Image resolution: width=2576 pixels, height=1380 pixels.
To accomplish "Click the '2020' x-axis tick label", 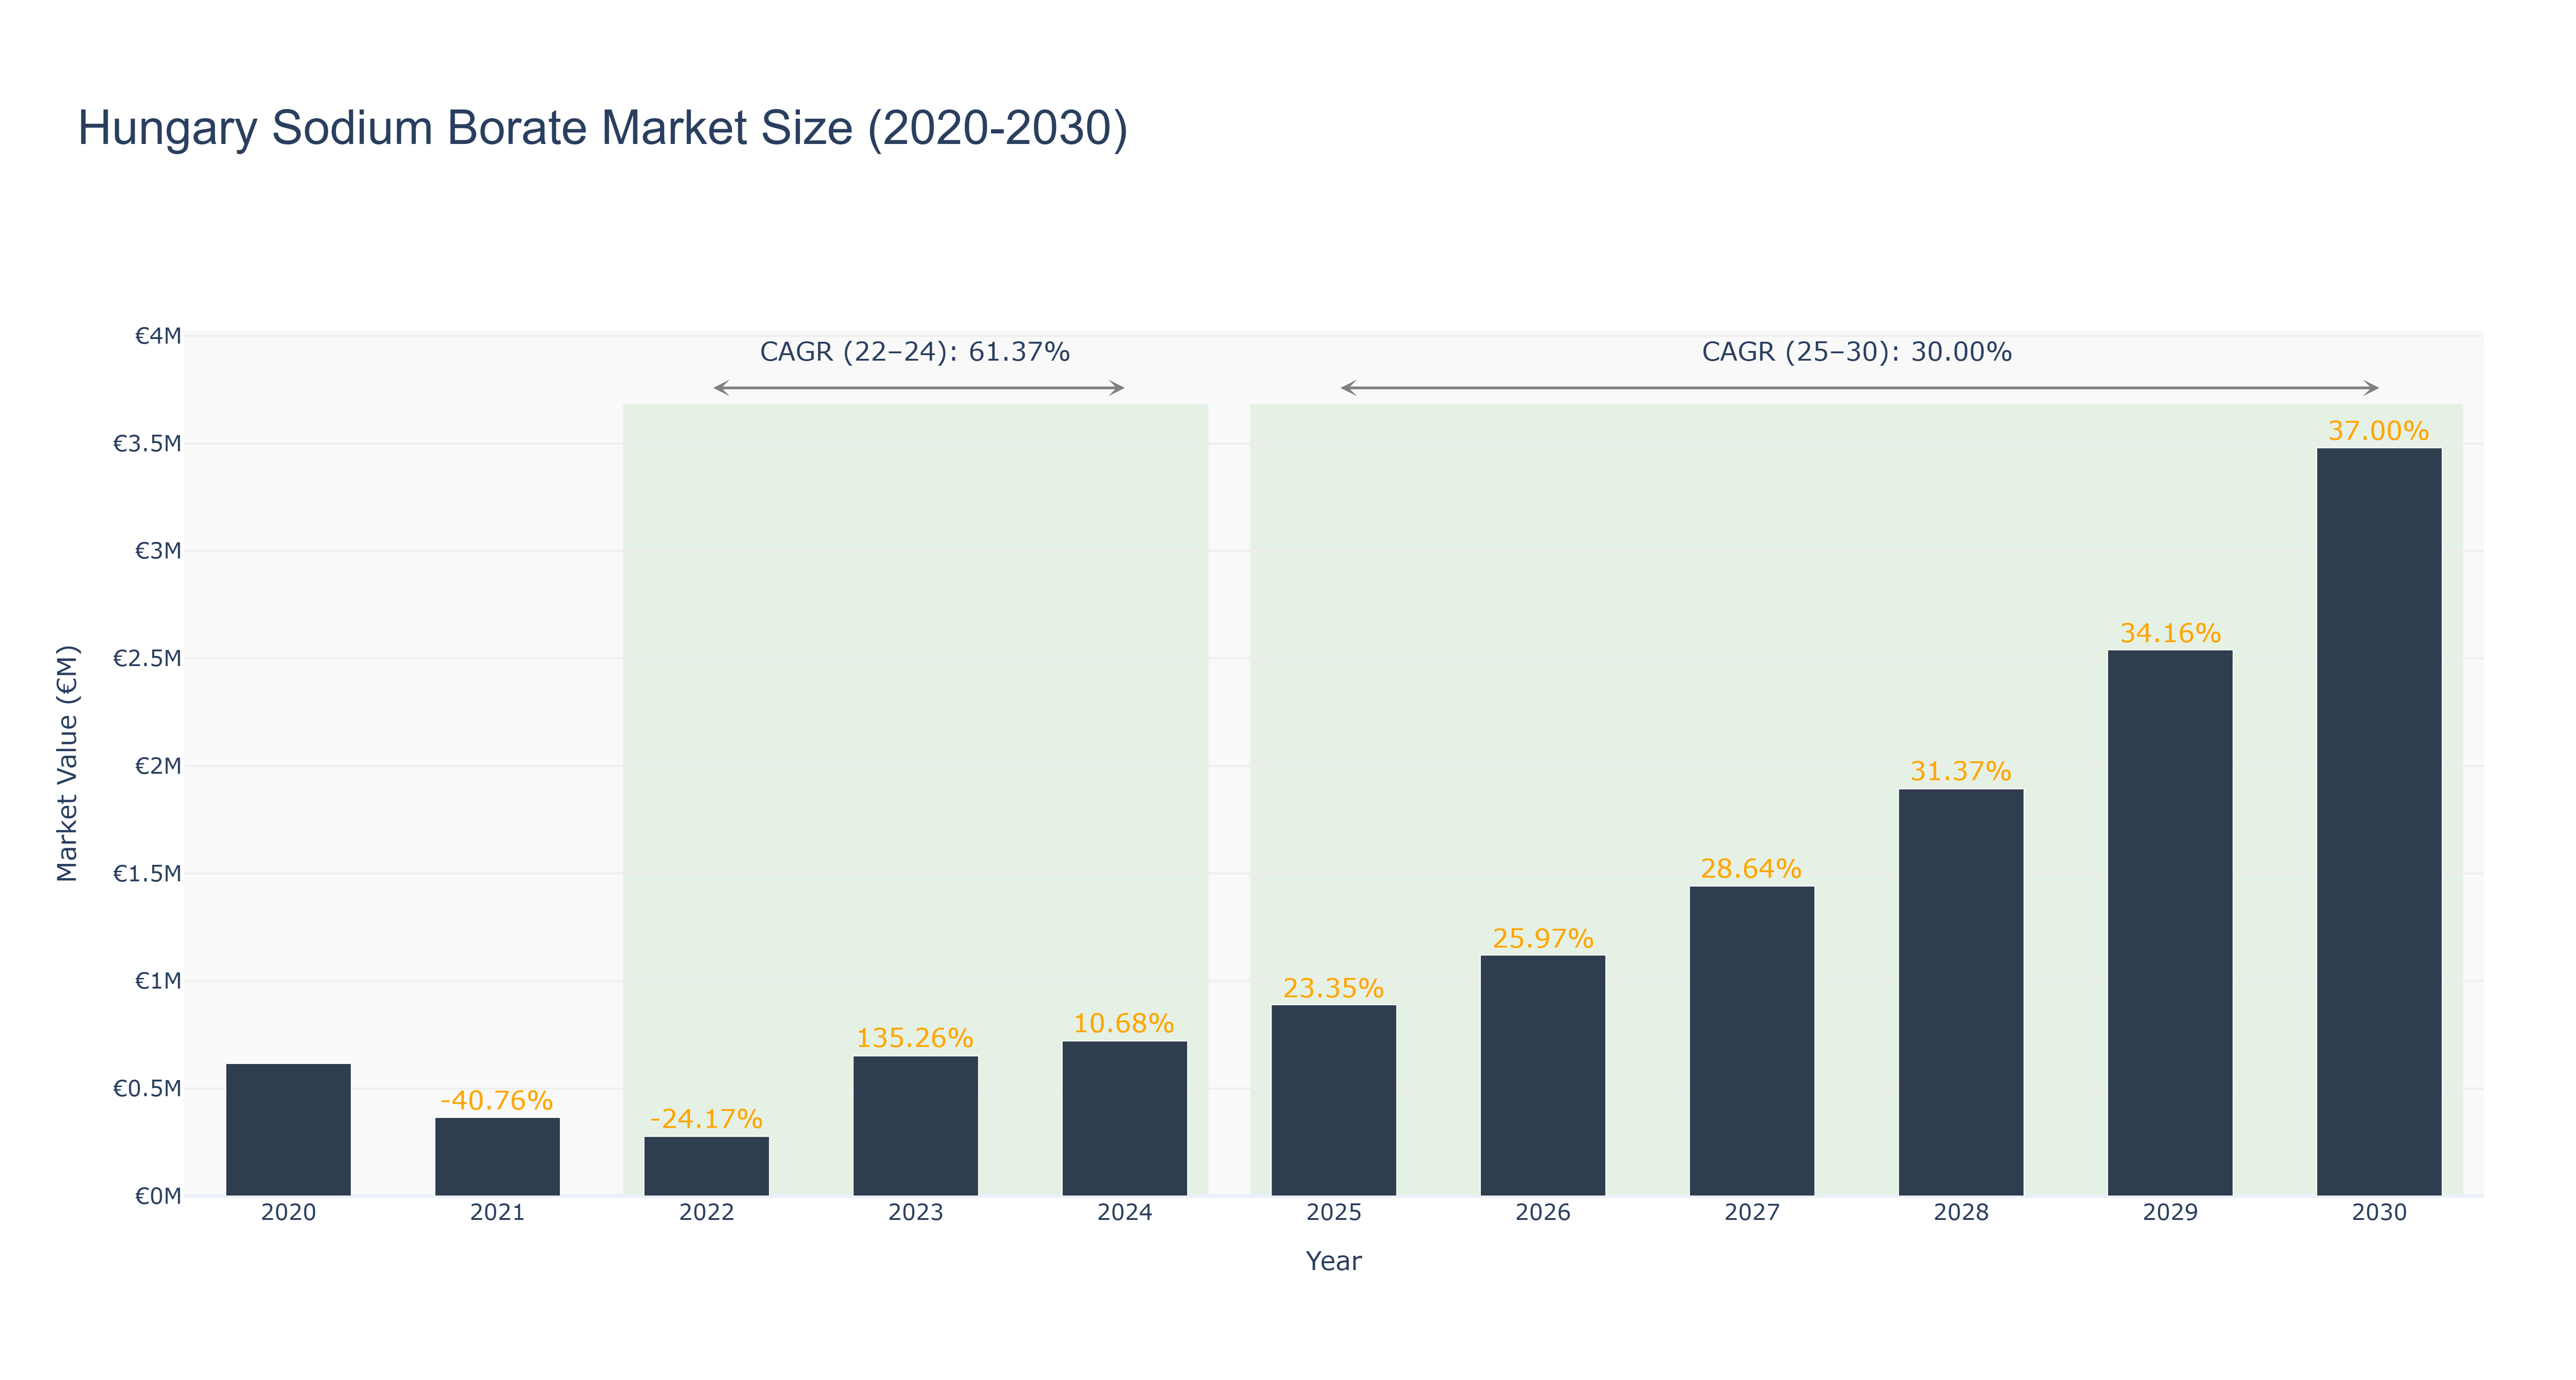I will pos(288,1213).
